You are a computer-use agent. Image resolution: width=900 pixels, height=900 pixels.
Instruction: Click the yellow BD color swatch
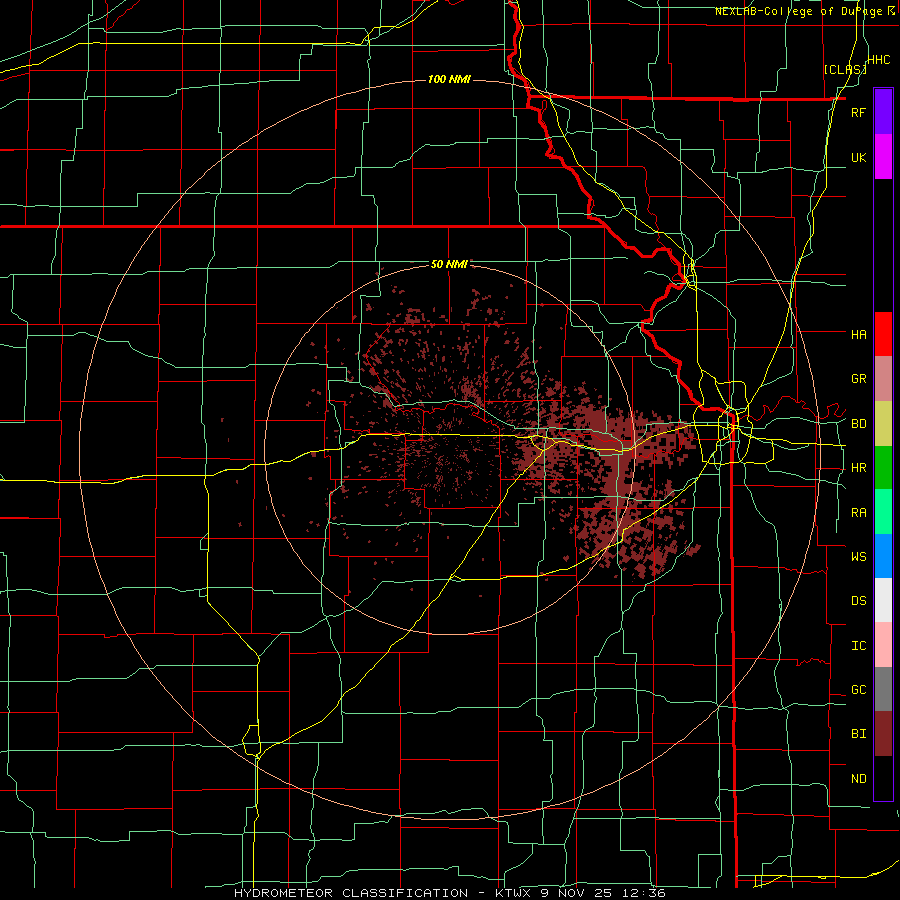(883, 424)
